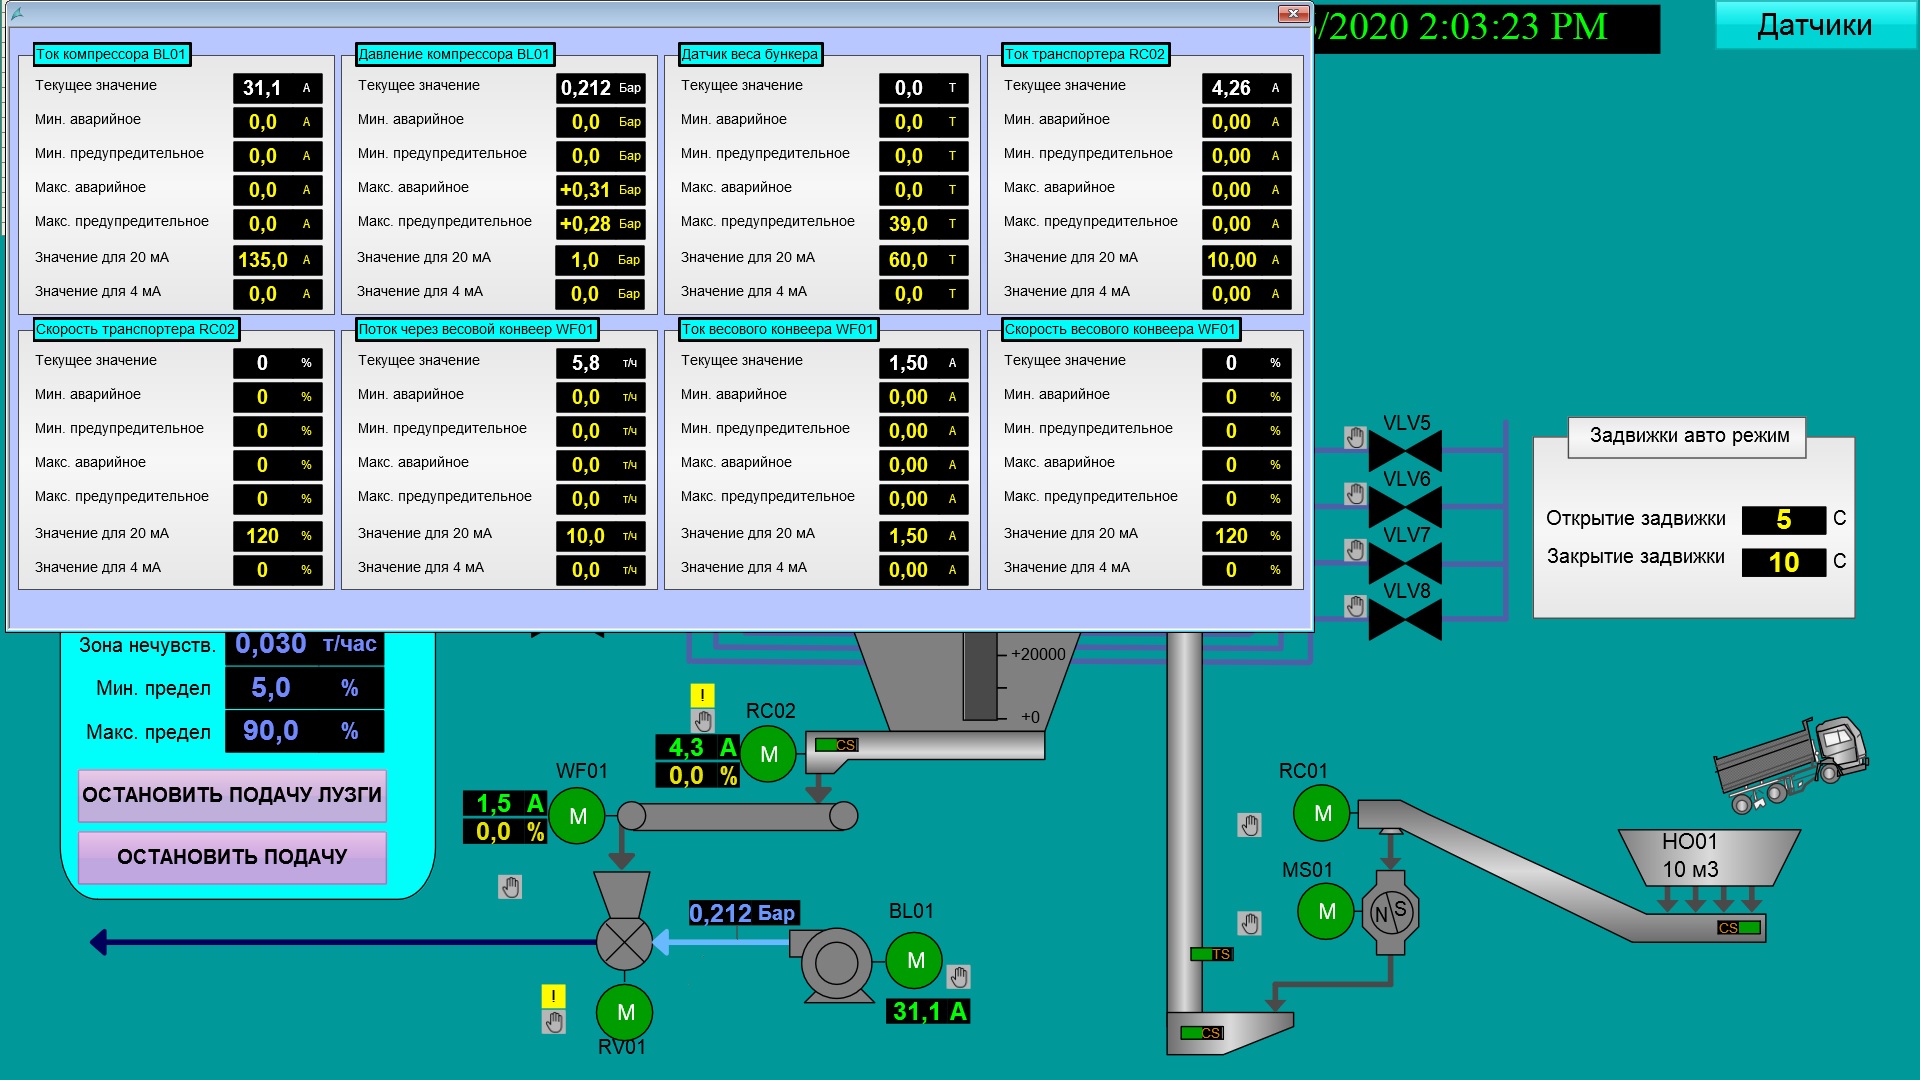Edit Открытие задвижки time value

pos(1784,520)
